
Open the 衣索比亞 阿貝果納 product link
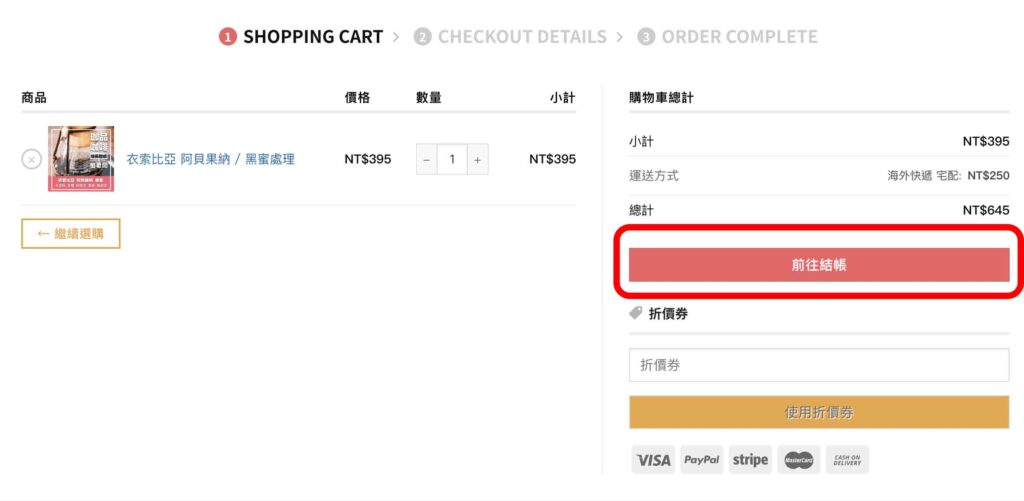pyautogui.click(x=210, y=159)
